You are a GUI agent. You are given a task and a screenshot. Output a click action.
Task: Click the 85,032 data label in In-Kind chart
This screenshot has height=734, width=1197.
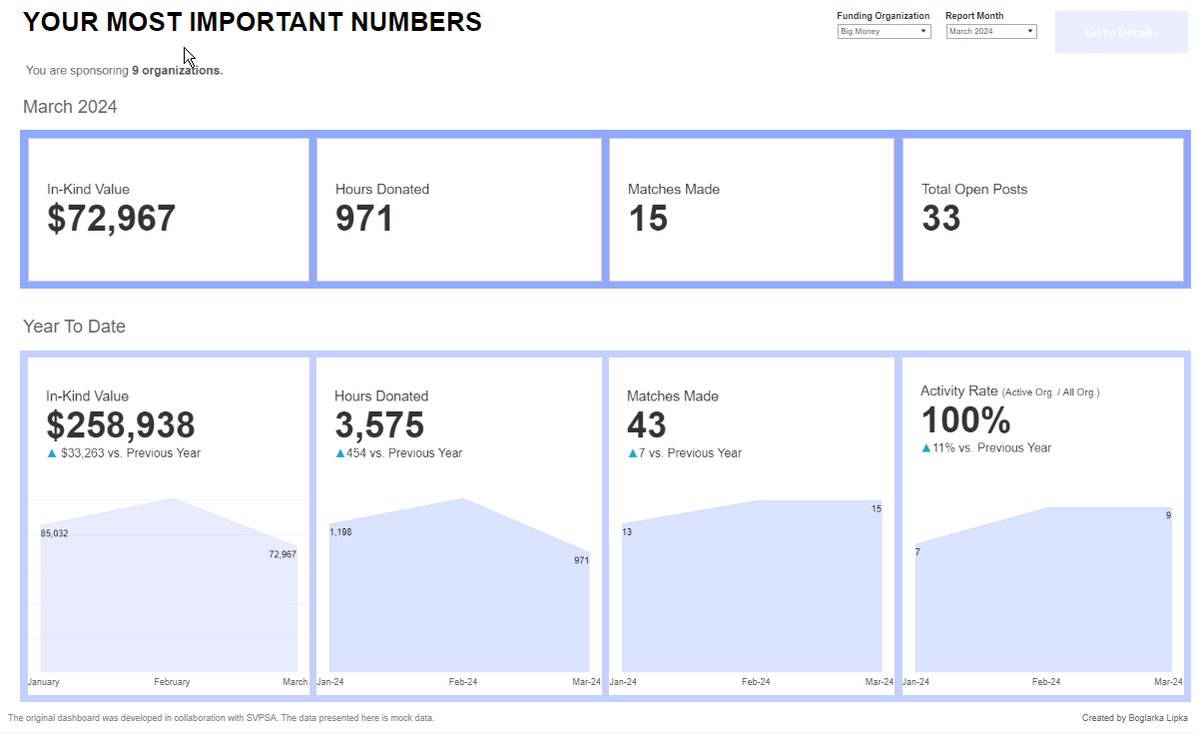tap(54, 533)
